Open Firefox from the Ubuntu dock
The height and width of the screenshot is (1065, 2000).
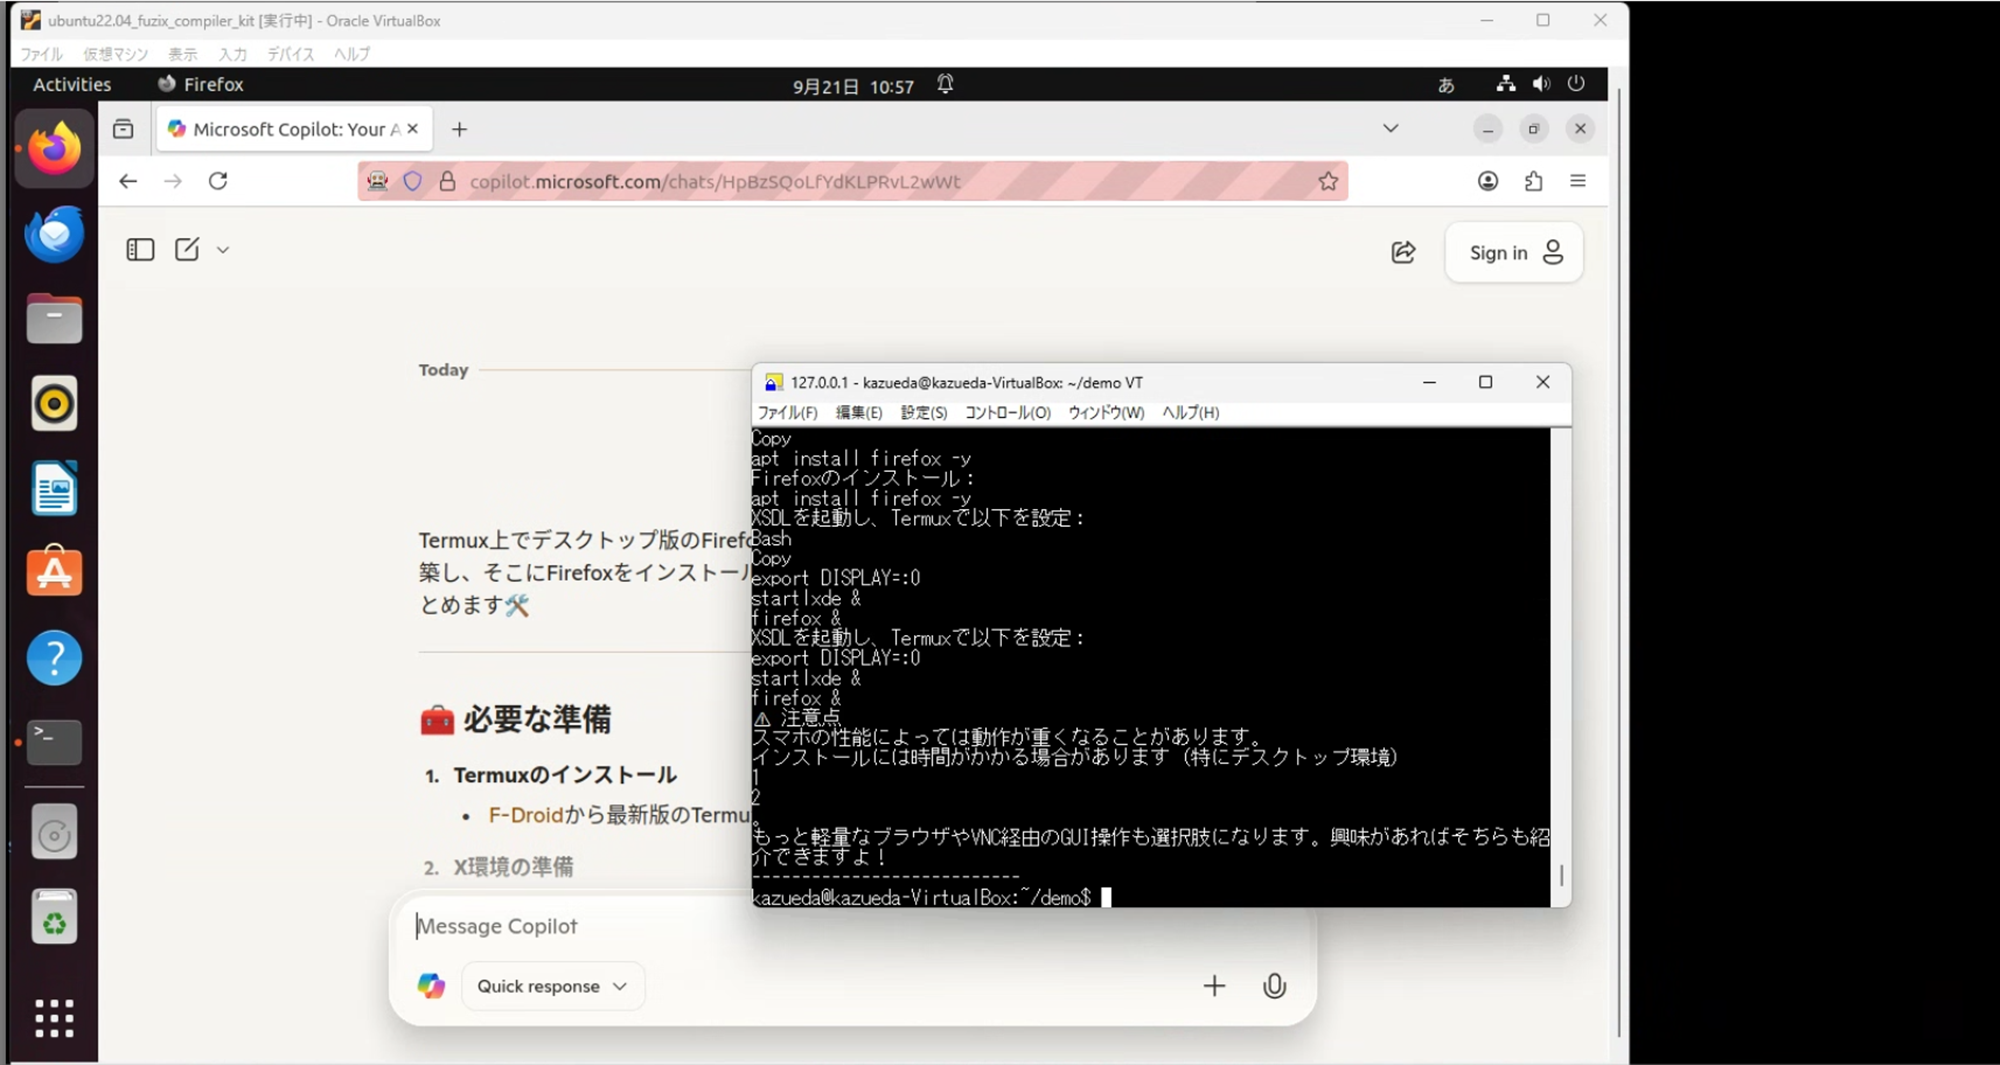point(54,149)
